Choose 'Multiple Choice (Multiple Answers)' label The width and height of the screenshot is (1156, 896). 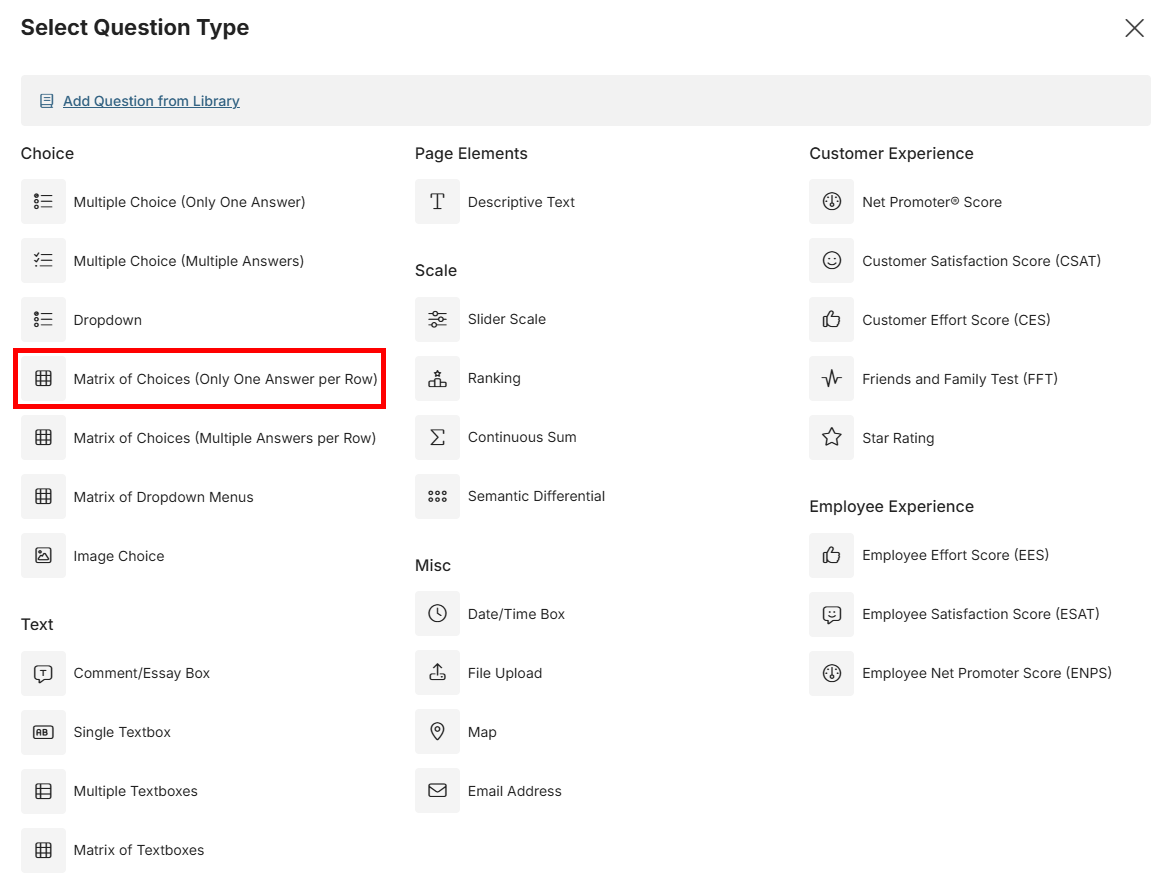[x=189, y=261]
